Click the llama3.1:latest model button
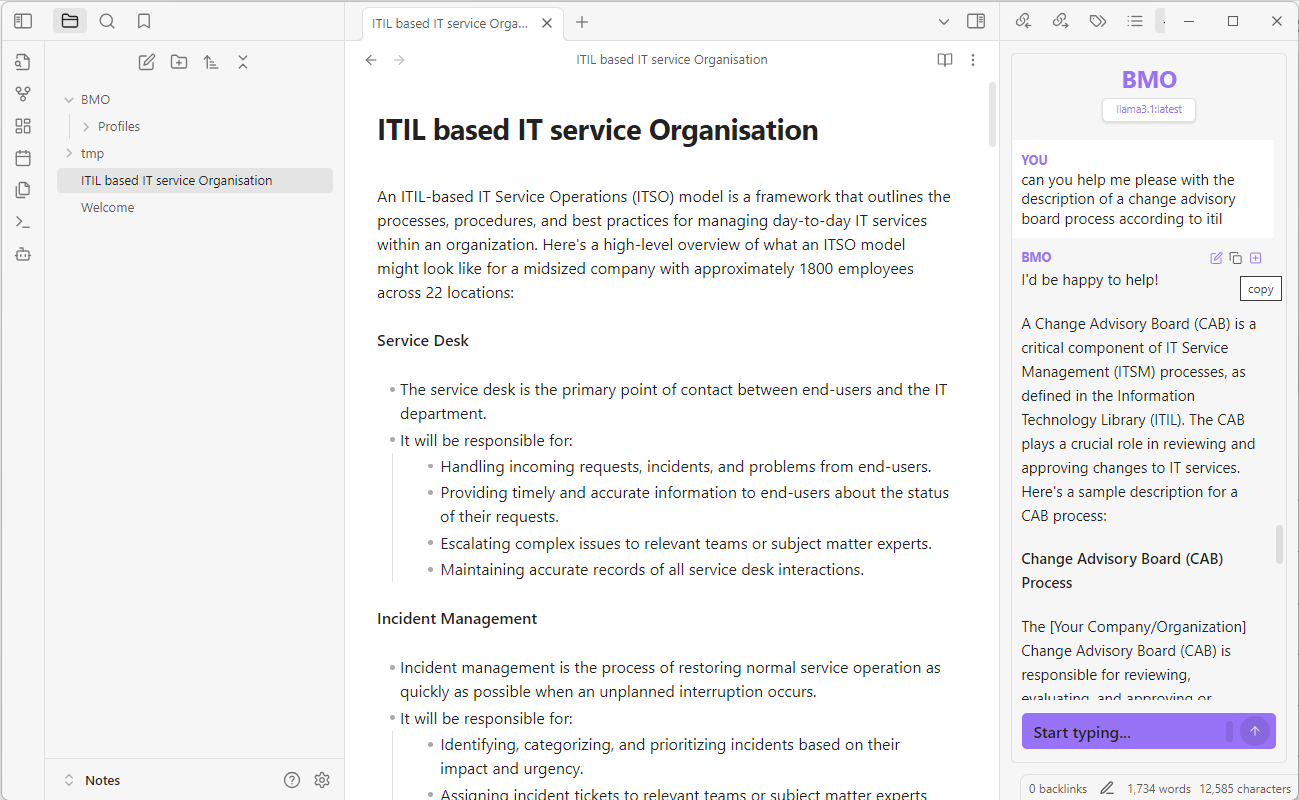 (x=1148, y=109)
